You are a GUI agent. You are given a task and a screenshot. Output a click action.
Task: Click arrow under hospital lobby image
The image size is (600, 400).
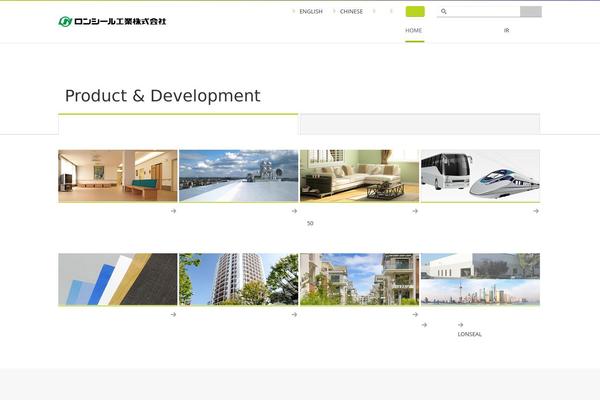173,211
